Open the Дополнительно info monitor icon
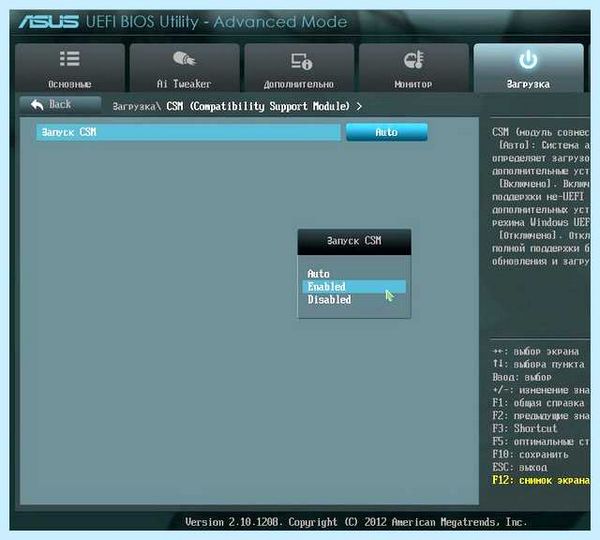 (x=301, y=61)
